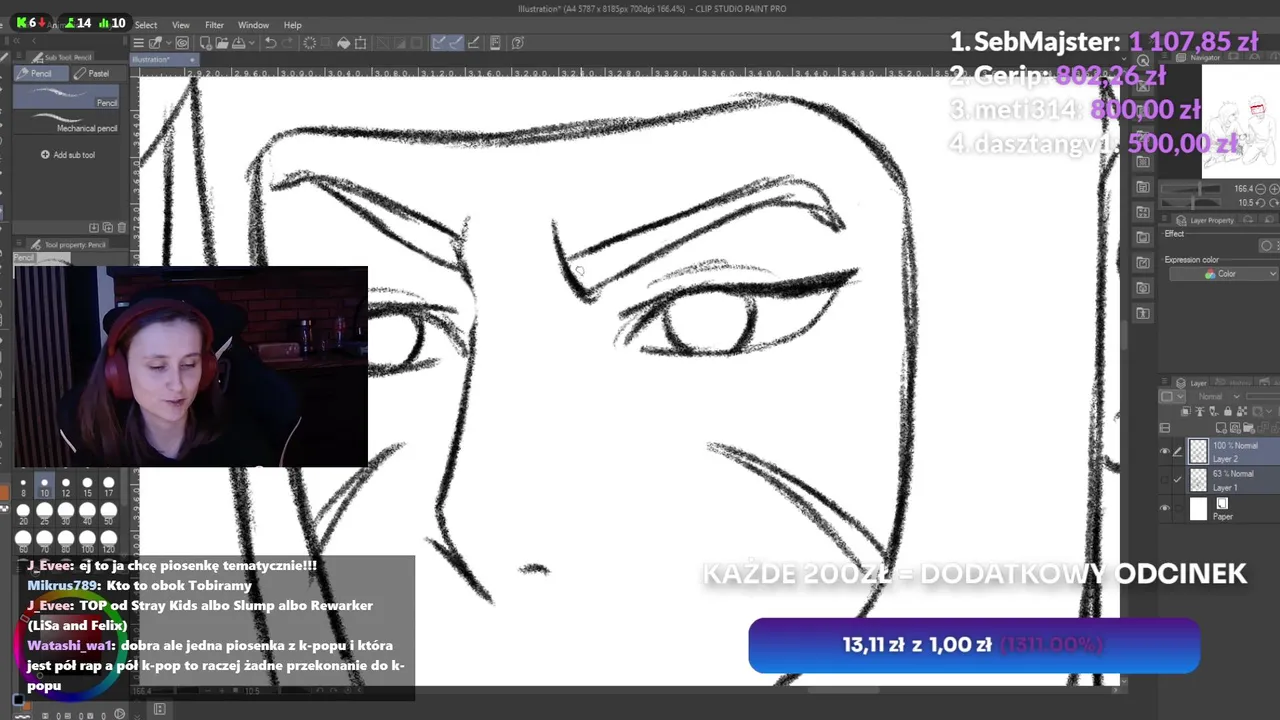Viewport: 1280px width, 720px height.
Task: Select the Pencil sub tool group tab
Action: point(41,73)
